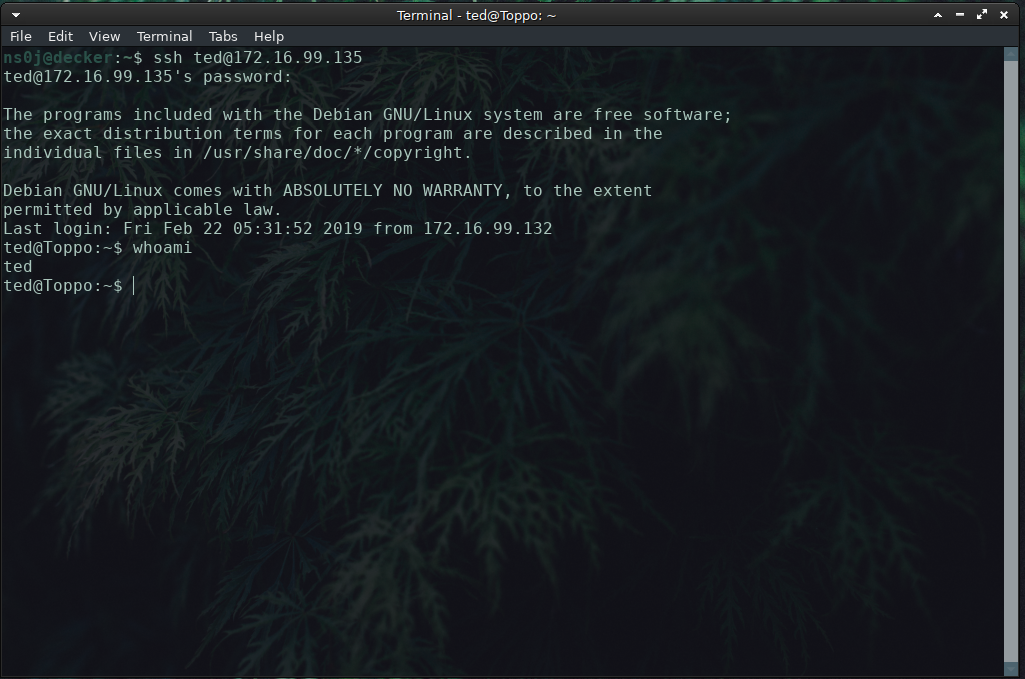Click the 'the exact distribution terms' line

pos(333,134)
